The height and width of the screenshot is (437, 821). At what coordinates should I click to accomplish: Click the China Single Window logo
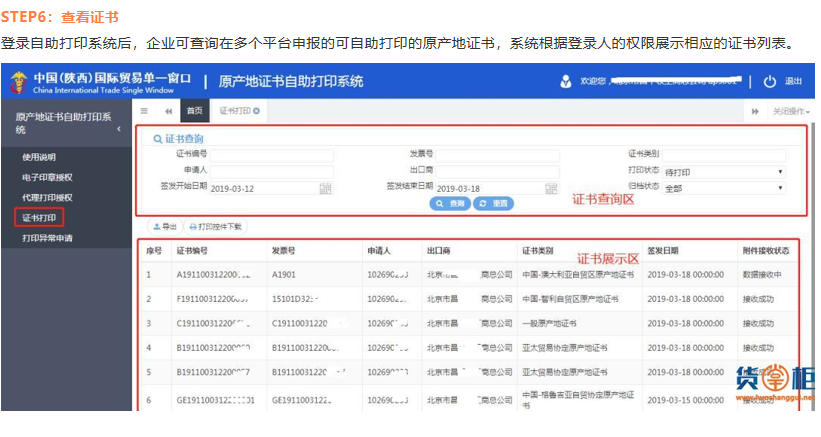(x=18, y=81)
